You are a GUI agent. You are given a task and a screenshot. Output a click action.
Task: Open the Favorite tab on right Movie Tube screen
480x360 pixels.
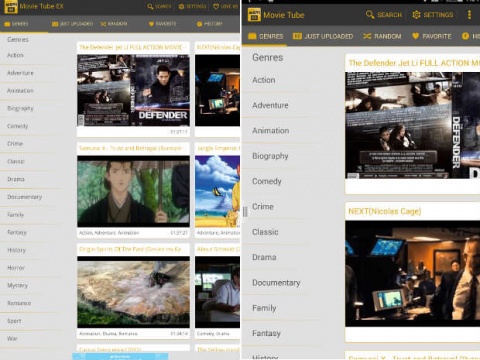pyautogui.click(x=431, y=36)
